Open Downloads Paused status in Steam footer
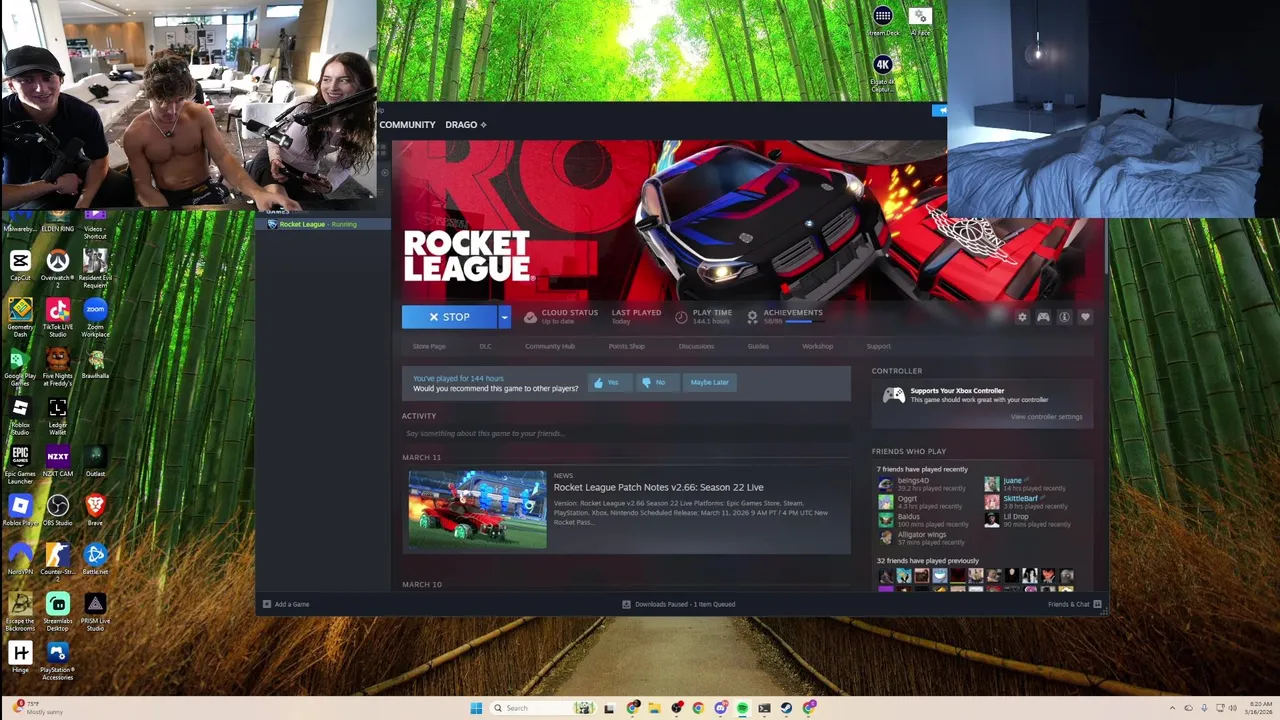This screenshot has height=720, width=1280. click(x=679, y=604)
